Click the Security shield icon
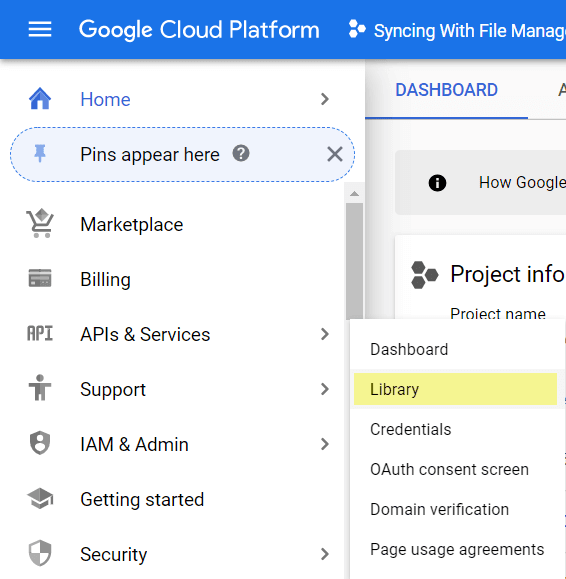 (x=40, y=553)
